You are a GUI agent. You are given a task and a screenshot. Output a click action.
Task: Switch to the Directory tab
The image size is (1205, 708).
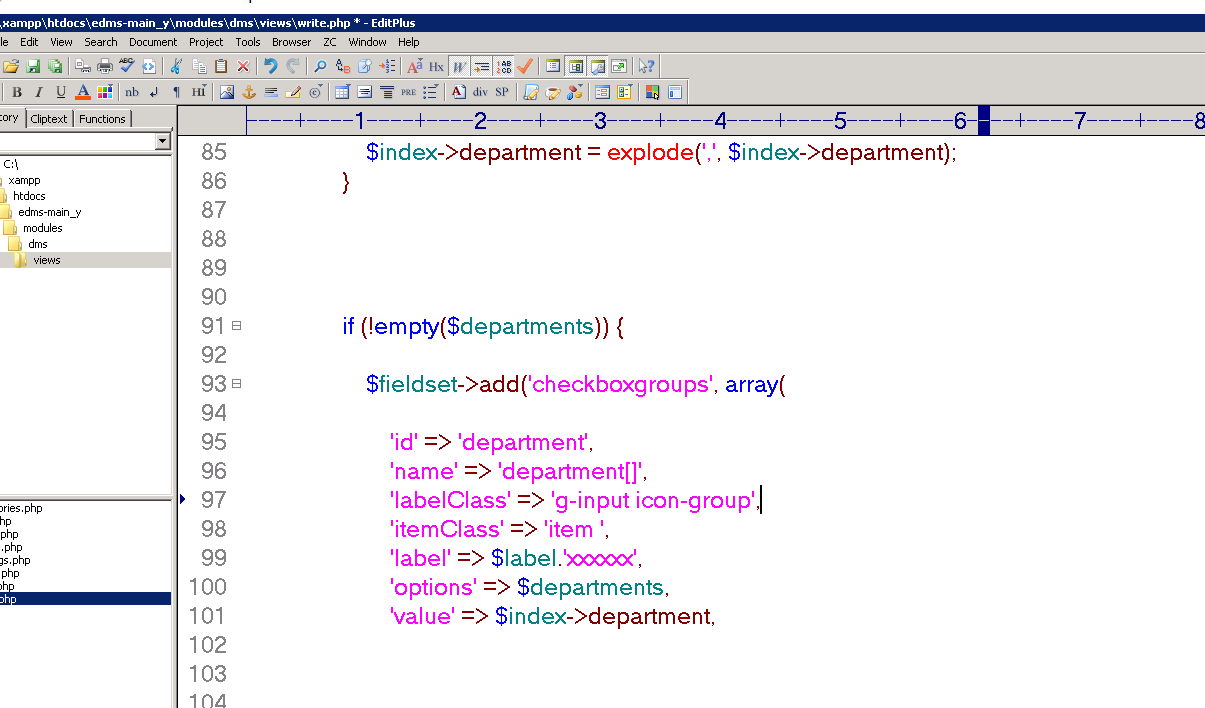click(11, 118)
